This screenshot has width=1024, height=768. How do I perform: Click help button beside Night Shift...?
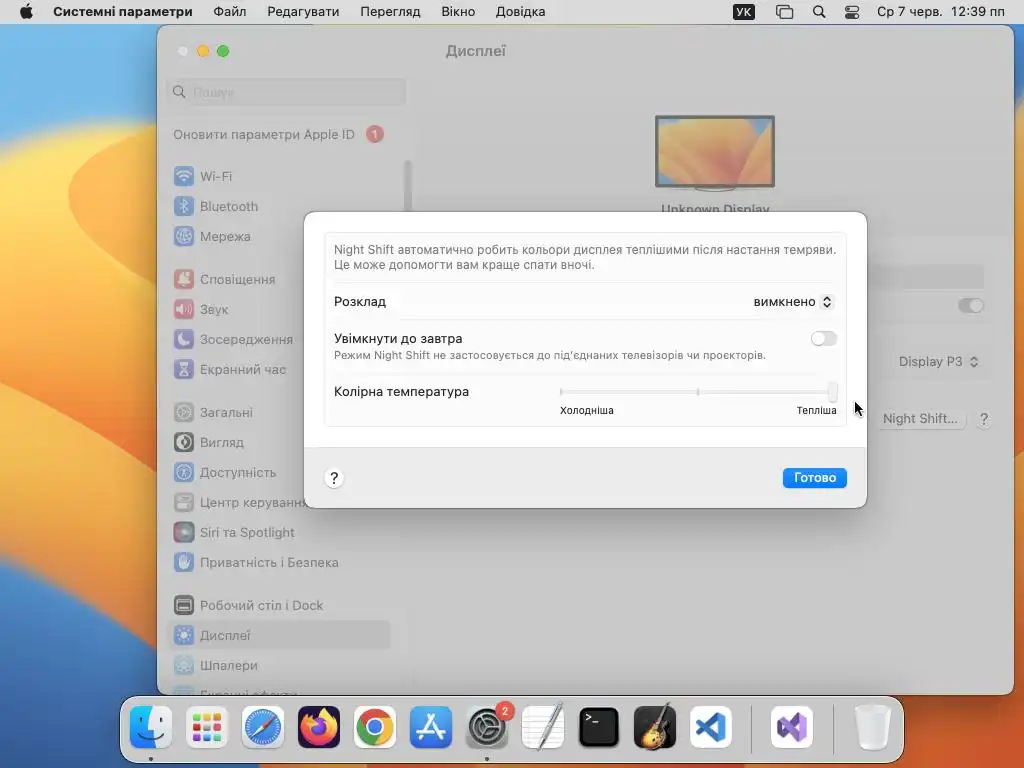[x=984, y=419]
